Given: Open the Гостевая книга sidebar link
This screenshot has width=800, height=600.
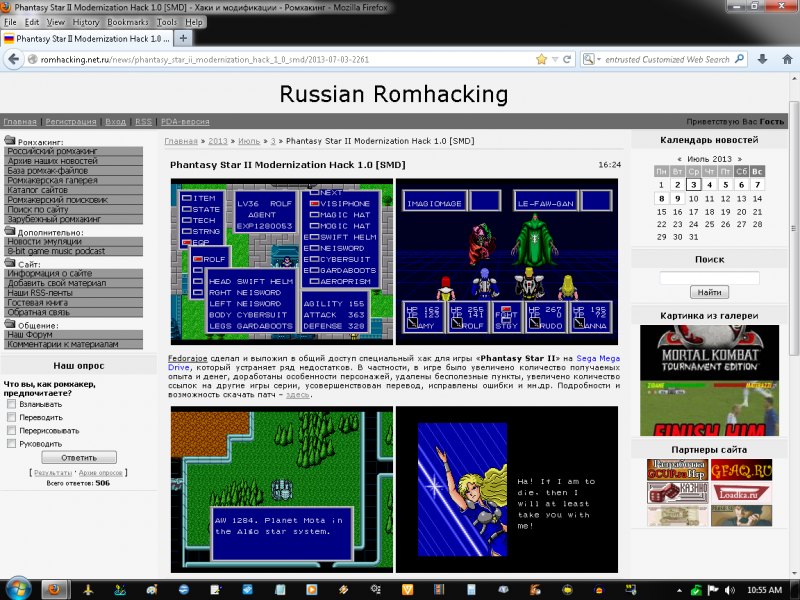Looking at the screenshot, I should click(x=73, y=303).
